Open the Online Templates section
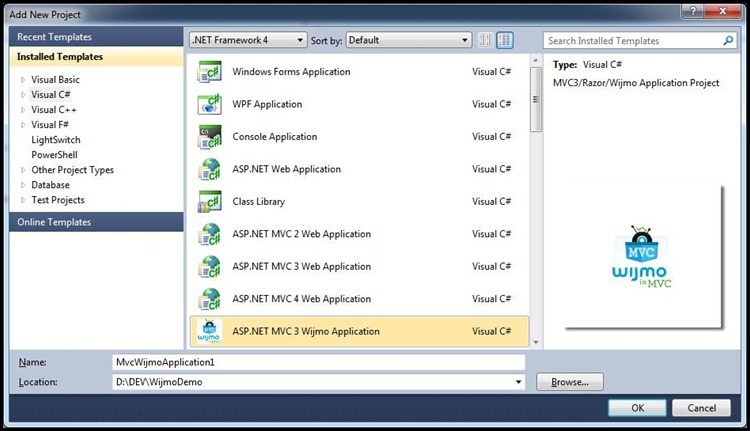750x431 pixels. (x=96, y=222)
